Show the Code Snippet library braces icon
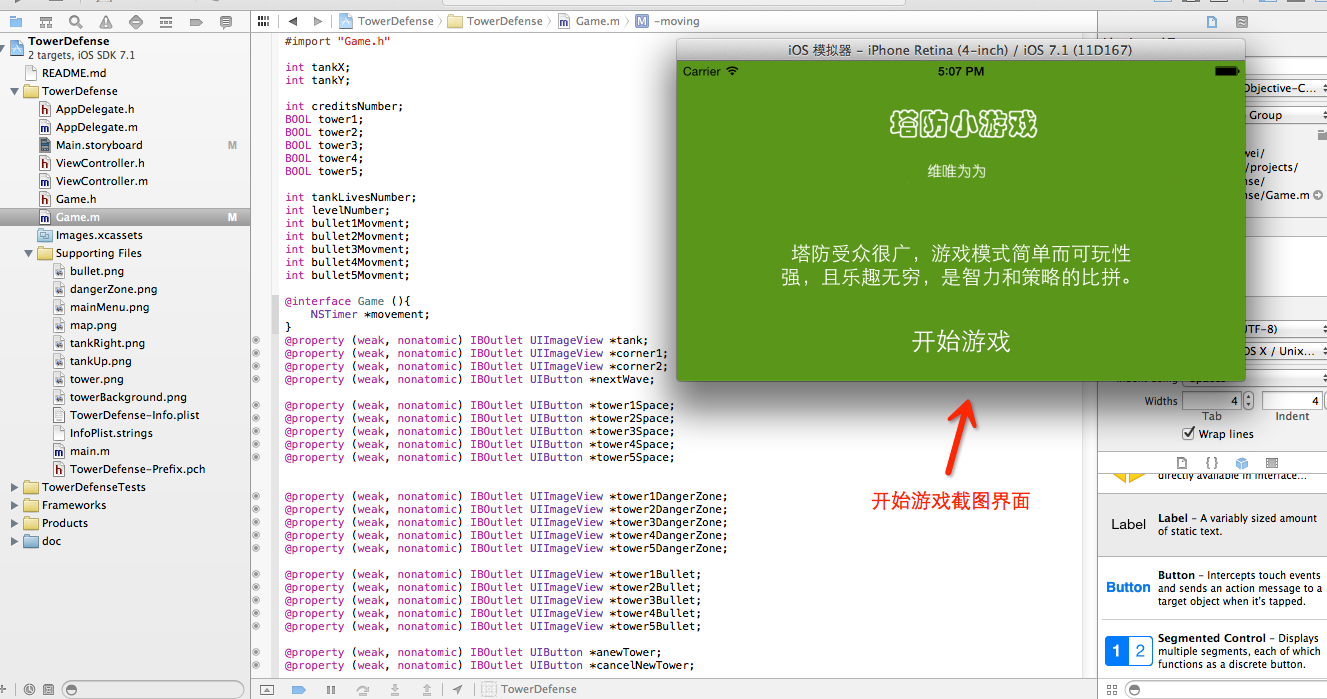This screenshot has height=699, width=1327. pos(1211,463)
